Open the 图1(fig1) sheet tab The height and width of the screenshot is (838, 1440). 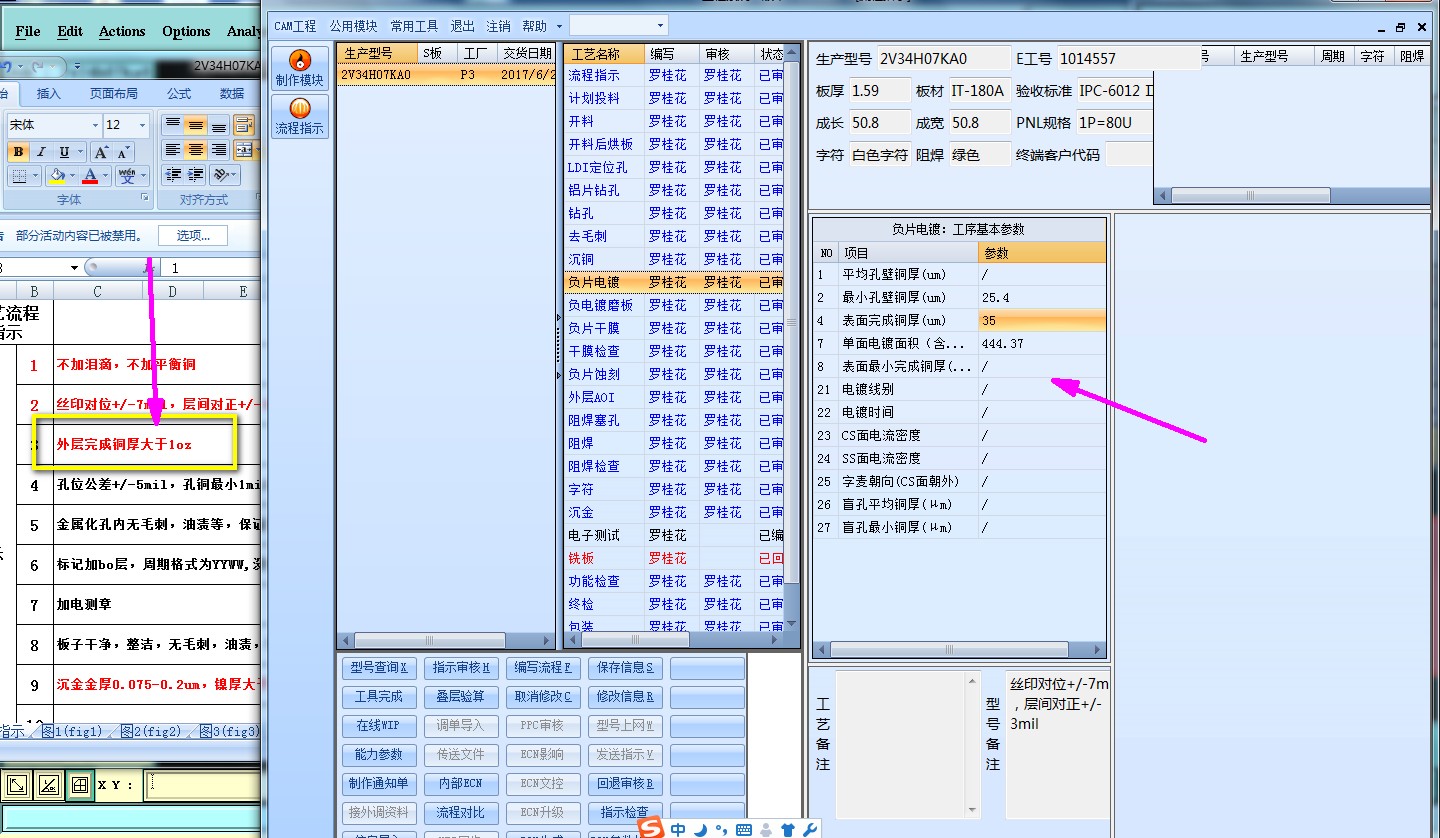(x=72, y=731)
